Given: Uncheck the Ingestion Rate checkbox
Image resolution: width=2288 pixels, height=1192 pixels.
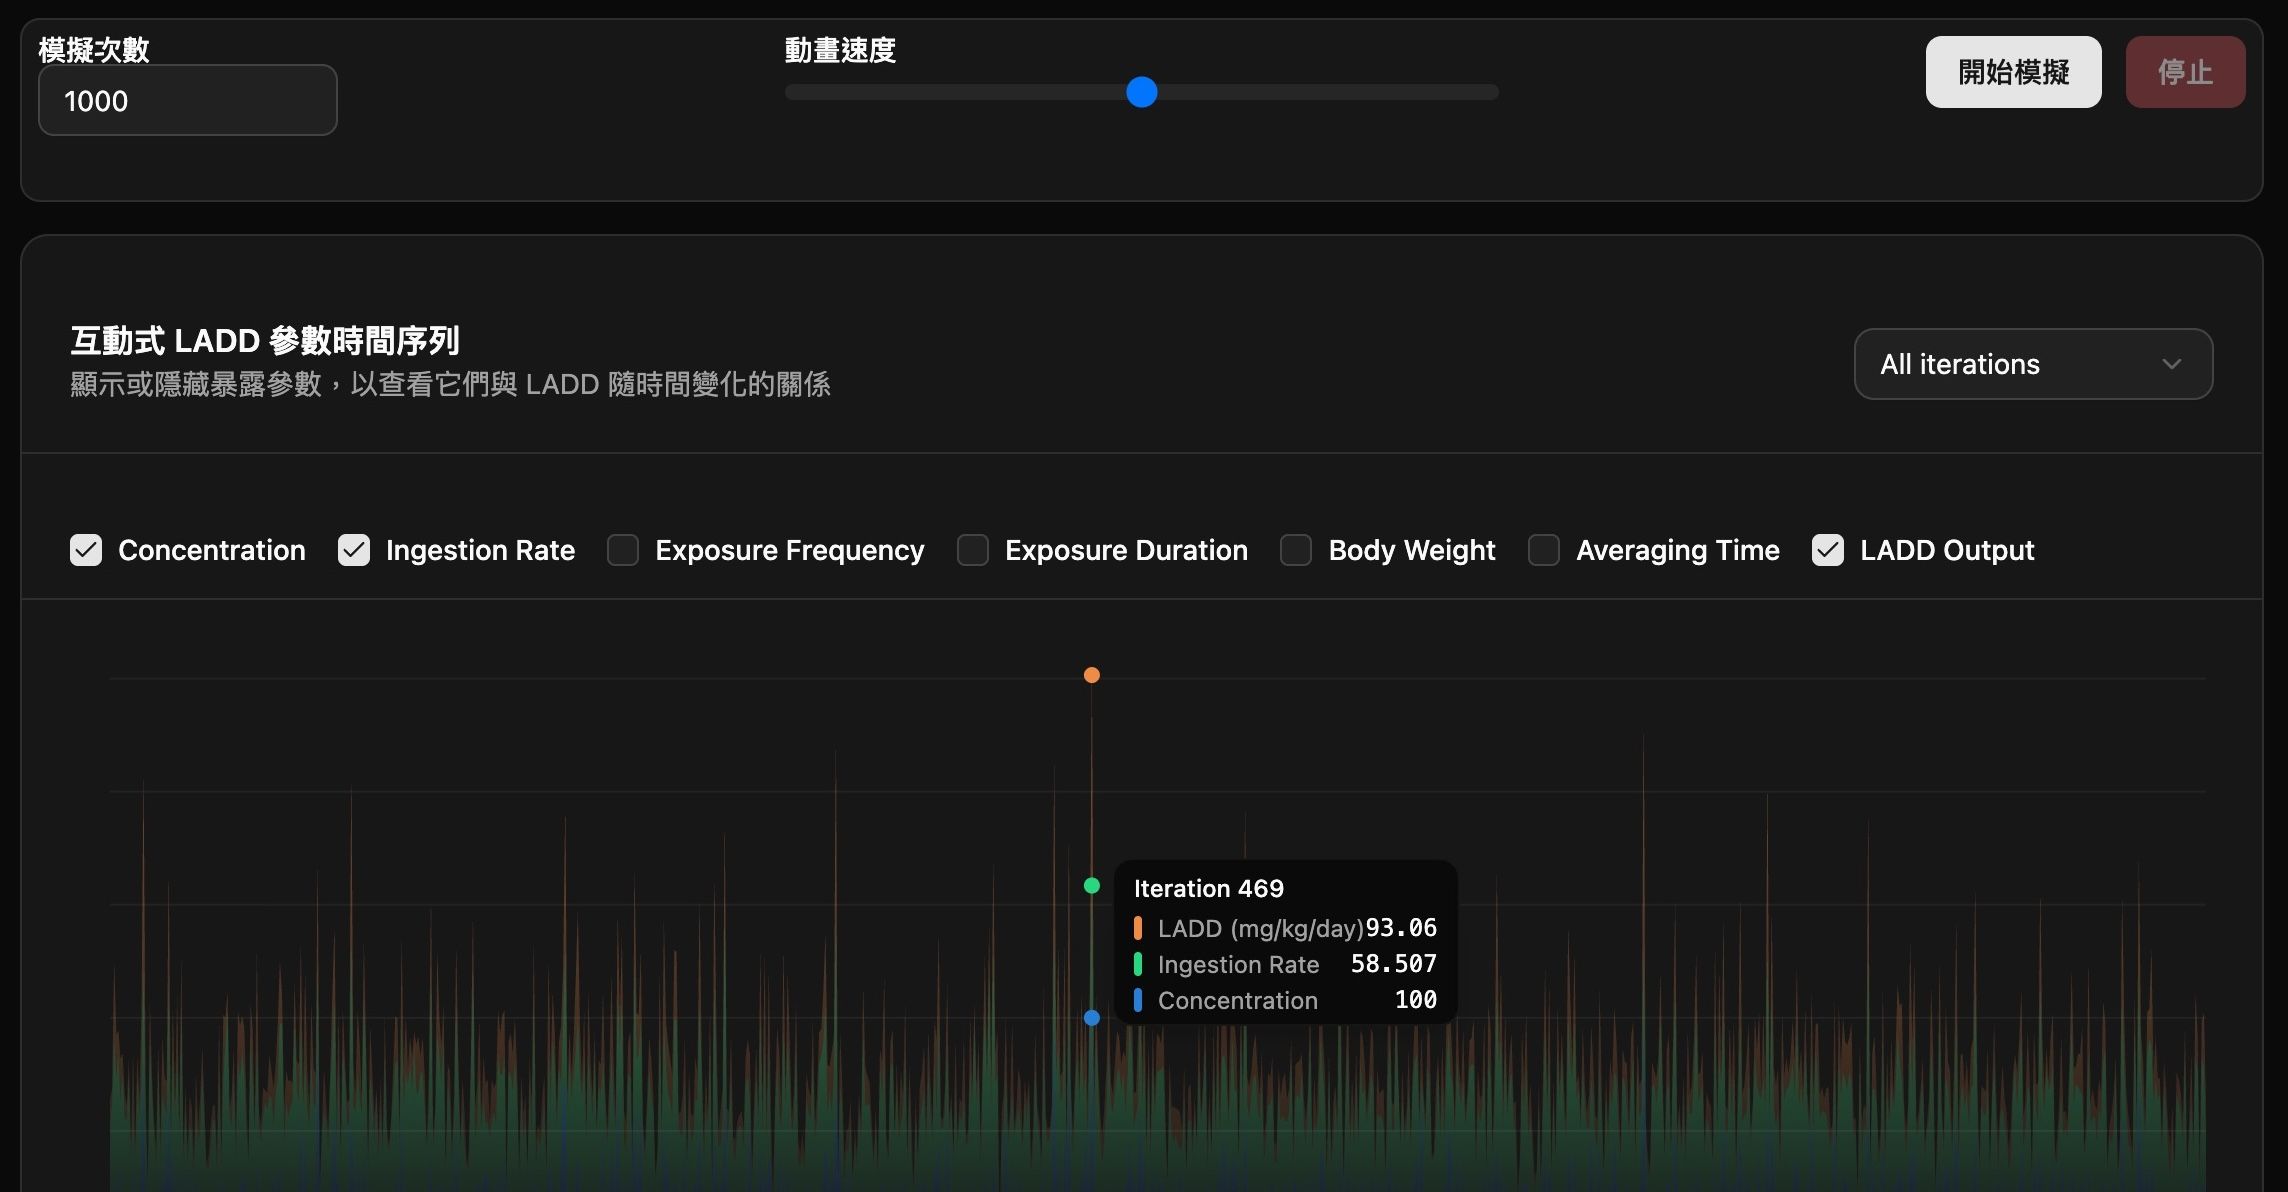Looking at the screenshot, I should [354, 550].
